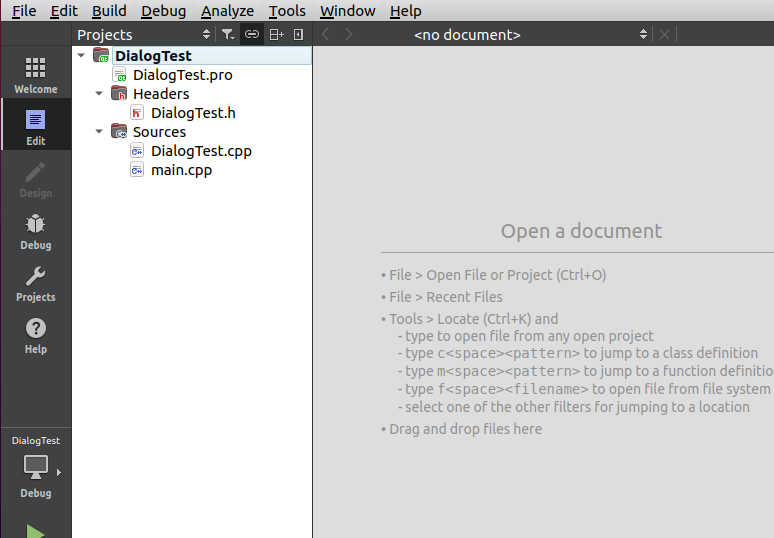Open the Help mode

(x=36, y=335)
